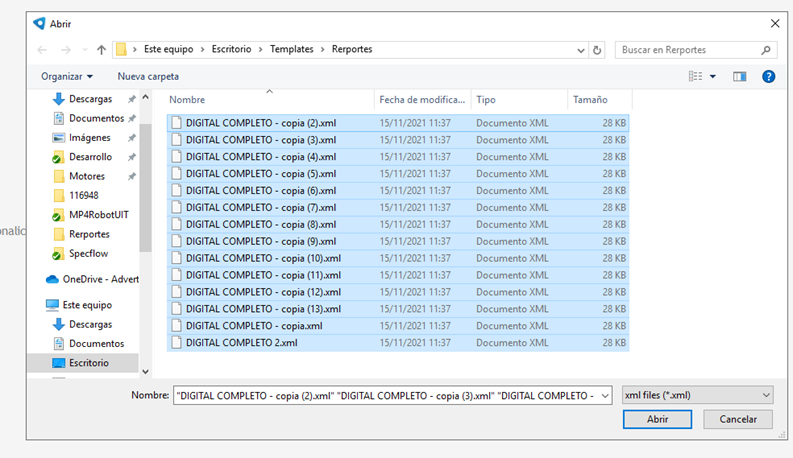Click the Refresh address bar icon
This screenshot has width=793, height=458.
click(597, 50)
